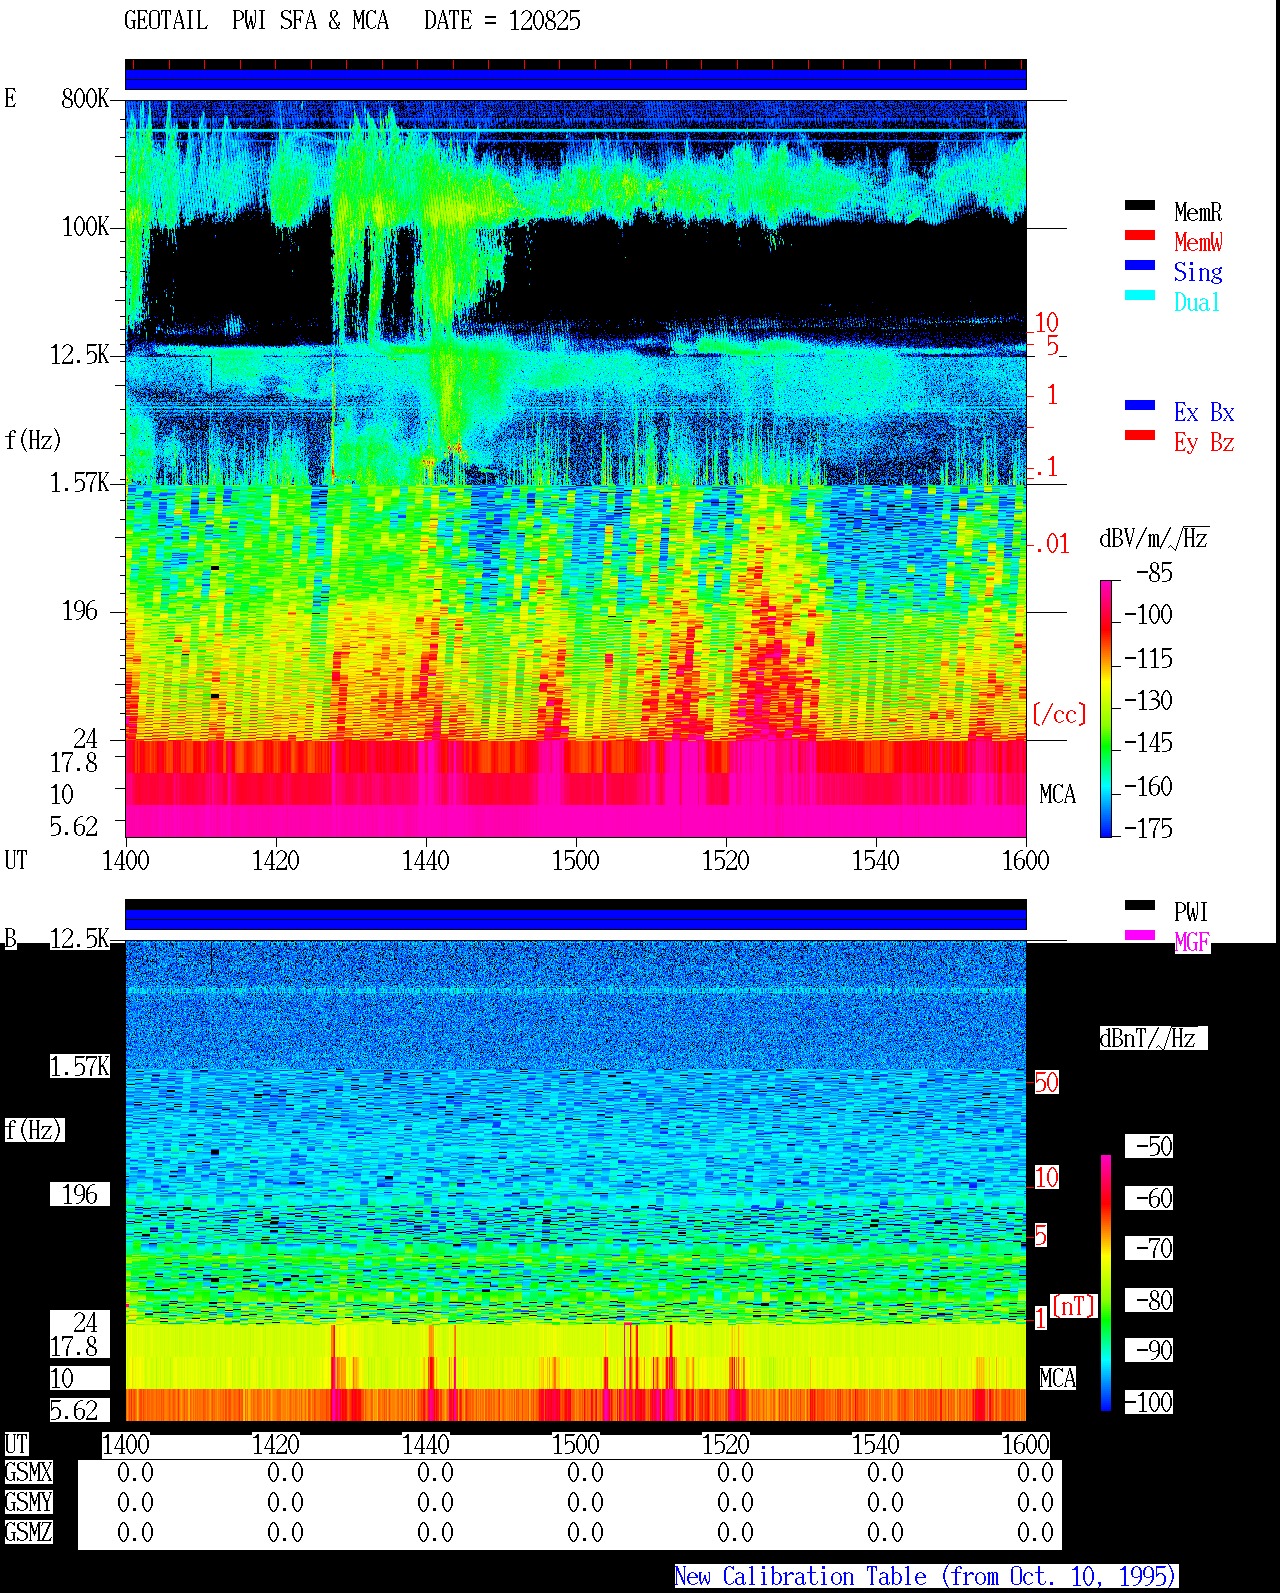
Task: Click the 196 frequency label on E panel
Action: [x=80, y=611]
